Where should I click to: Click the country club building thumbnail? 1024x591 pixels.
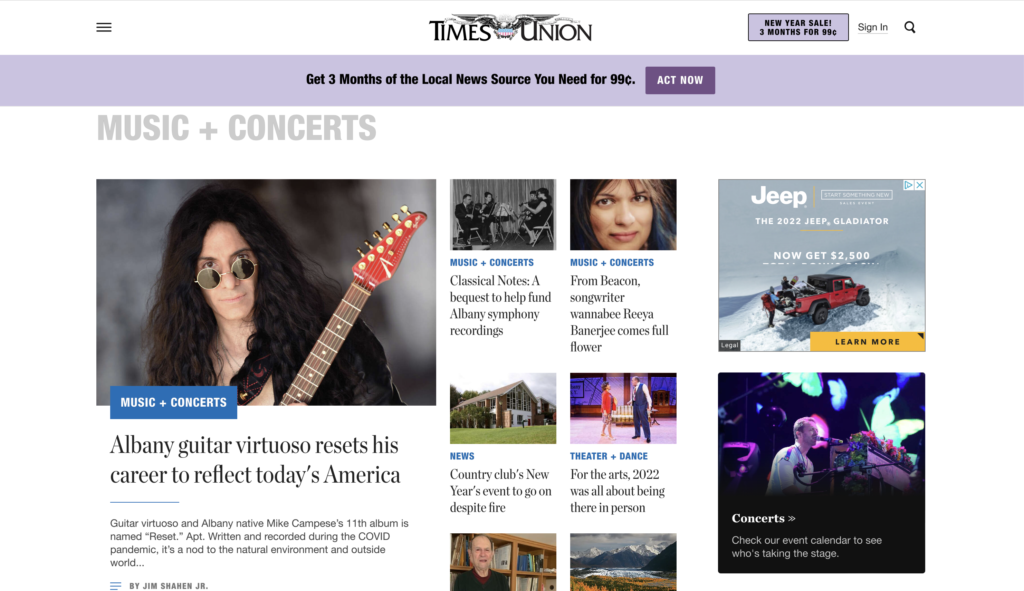(x=503, y=408)
